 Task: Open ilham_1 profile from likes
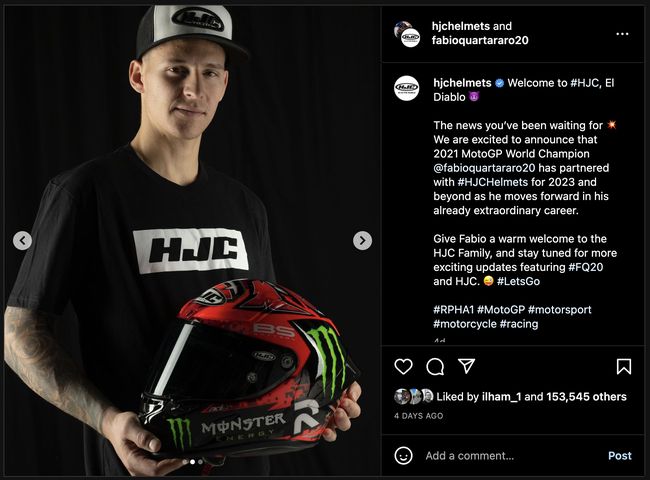coord(501,397)
